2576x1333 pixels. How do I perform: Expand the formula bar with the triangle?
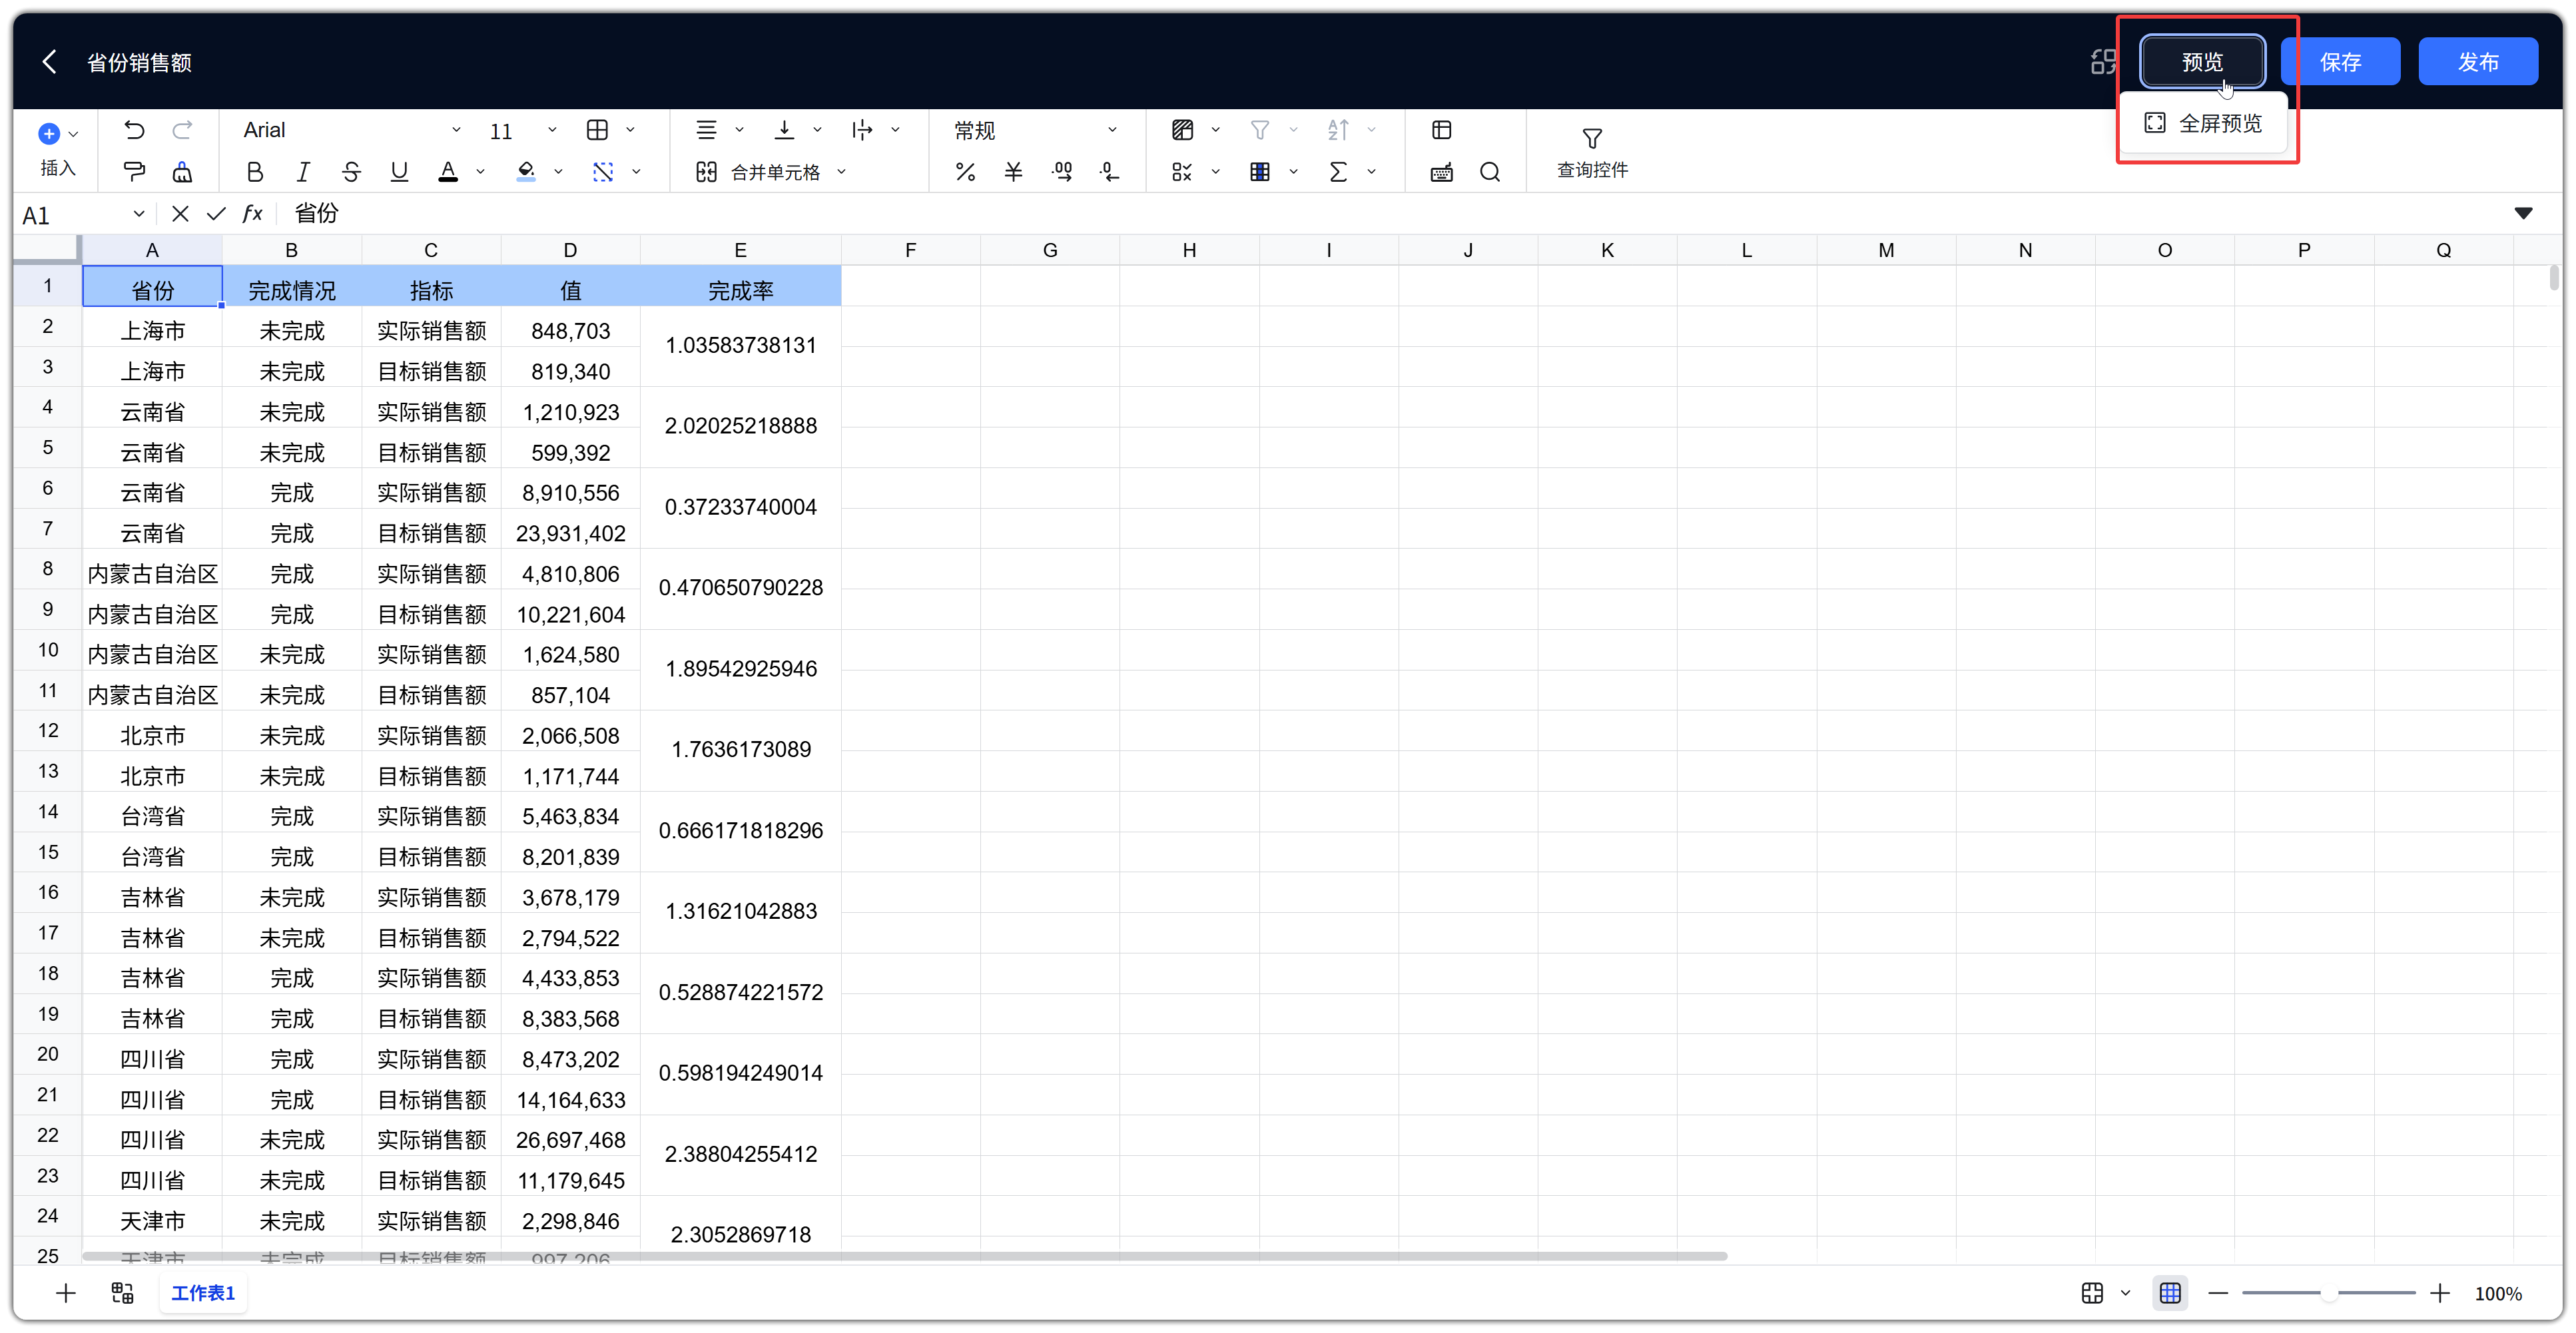pyautogui.click(x=2523, y=213)
